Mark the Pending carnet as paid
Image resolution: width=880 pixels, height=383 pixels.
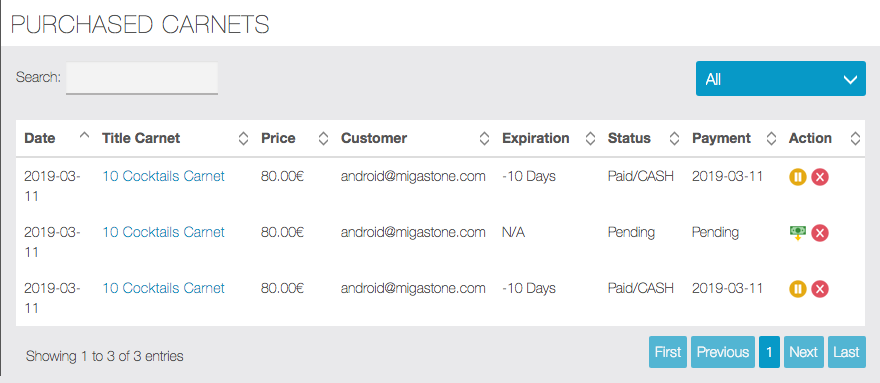coord(798,232)
